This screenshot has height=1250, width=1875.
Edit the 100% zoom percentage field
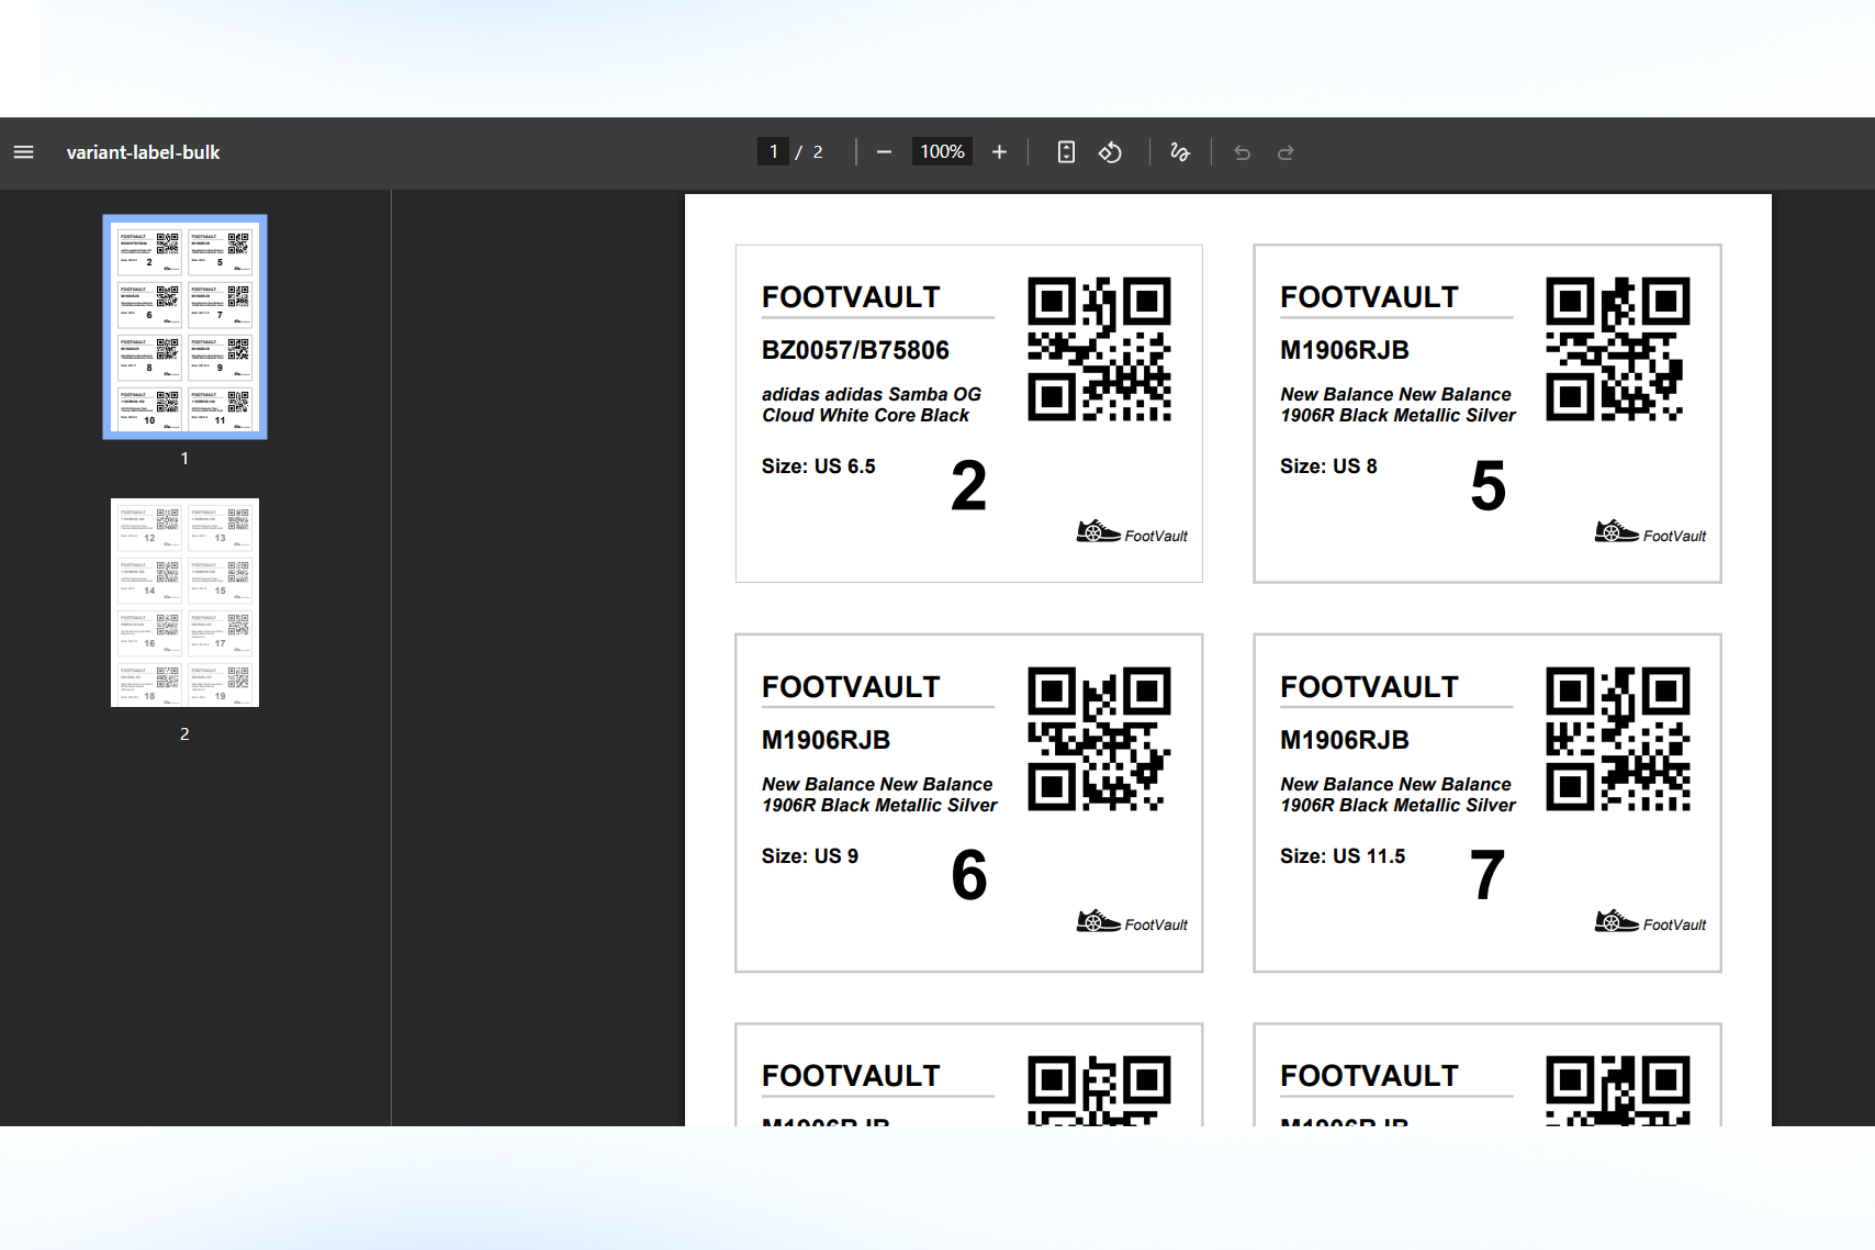(940, 152)
